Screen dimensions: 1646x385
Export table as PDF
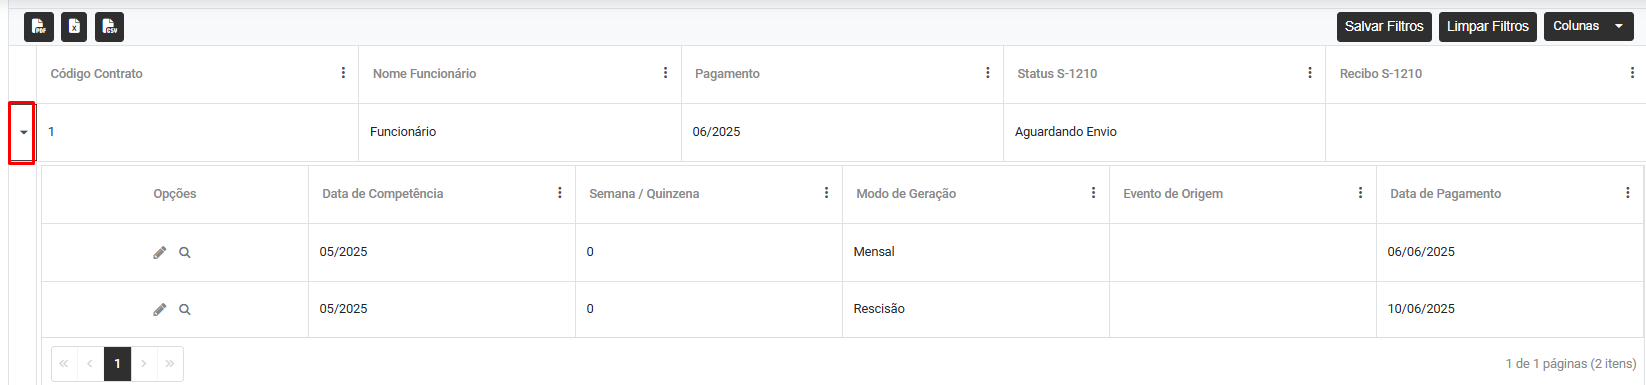(39, 27)
